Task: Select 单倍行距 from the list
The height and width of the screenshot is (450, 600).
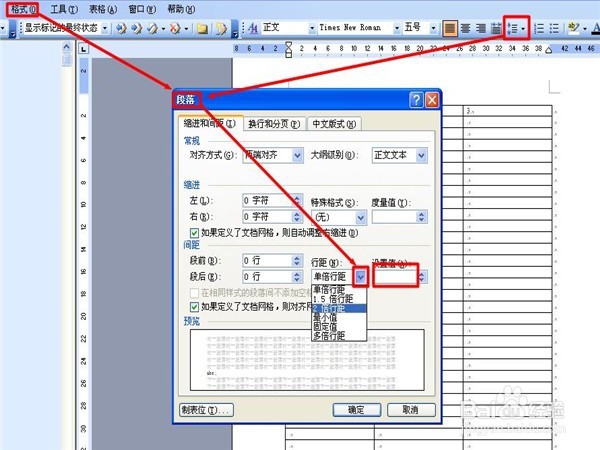Action: tap(339, 290)
